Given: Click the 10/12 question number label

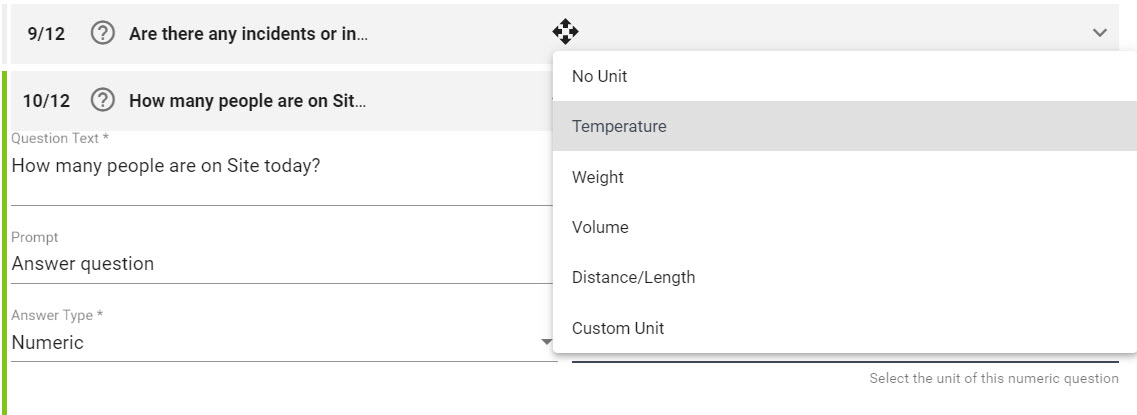Looking at the screenshot, I should (46, 100).
